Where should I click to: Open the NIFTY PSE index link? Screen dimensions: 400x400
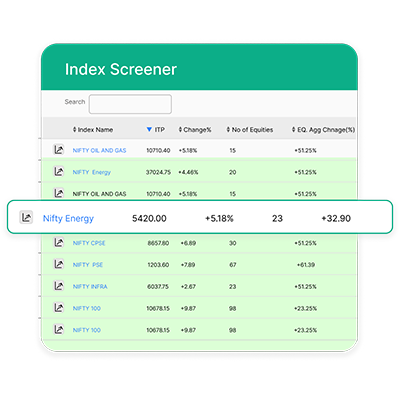click(x=88, y=265)
